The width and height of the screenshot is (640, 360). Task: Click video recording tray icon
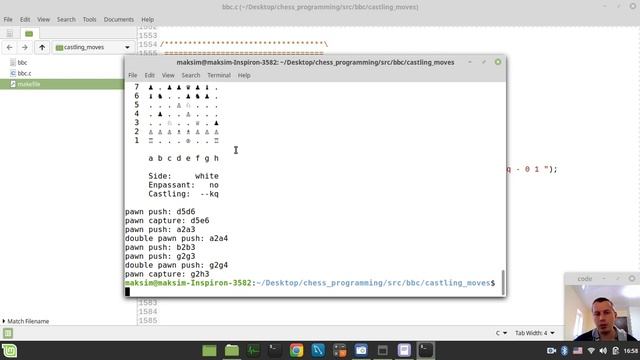(x=551, y=351)
